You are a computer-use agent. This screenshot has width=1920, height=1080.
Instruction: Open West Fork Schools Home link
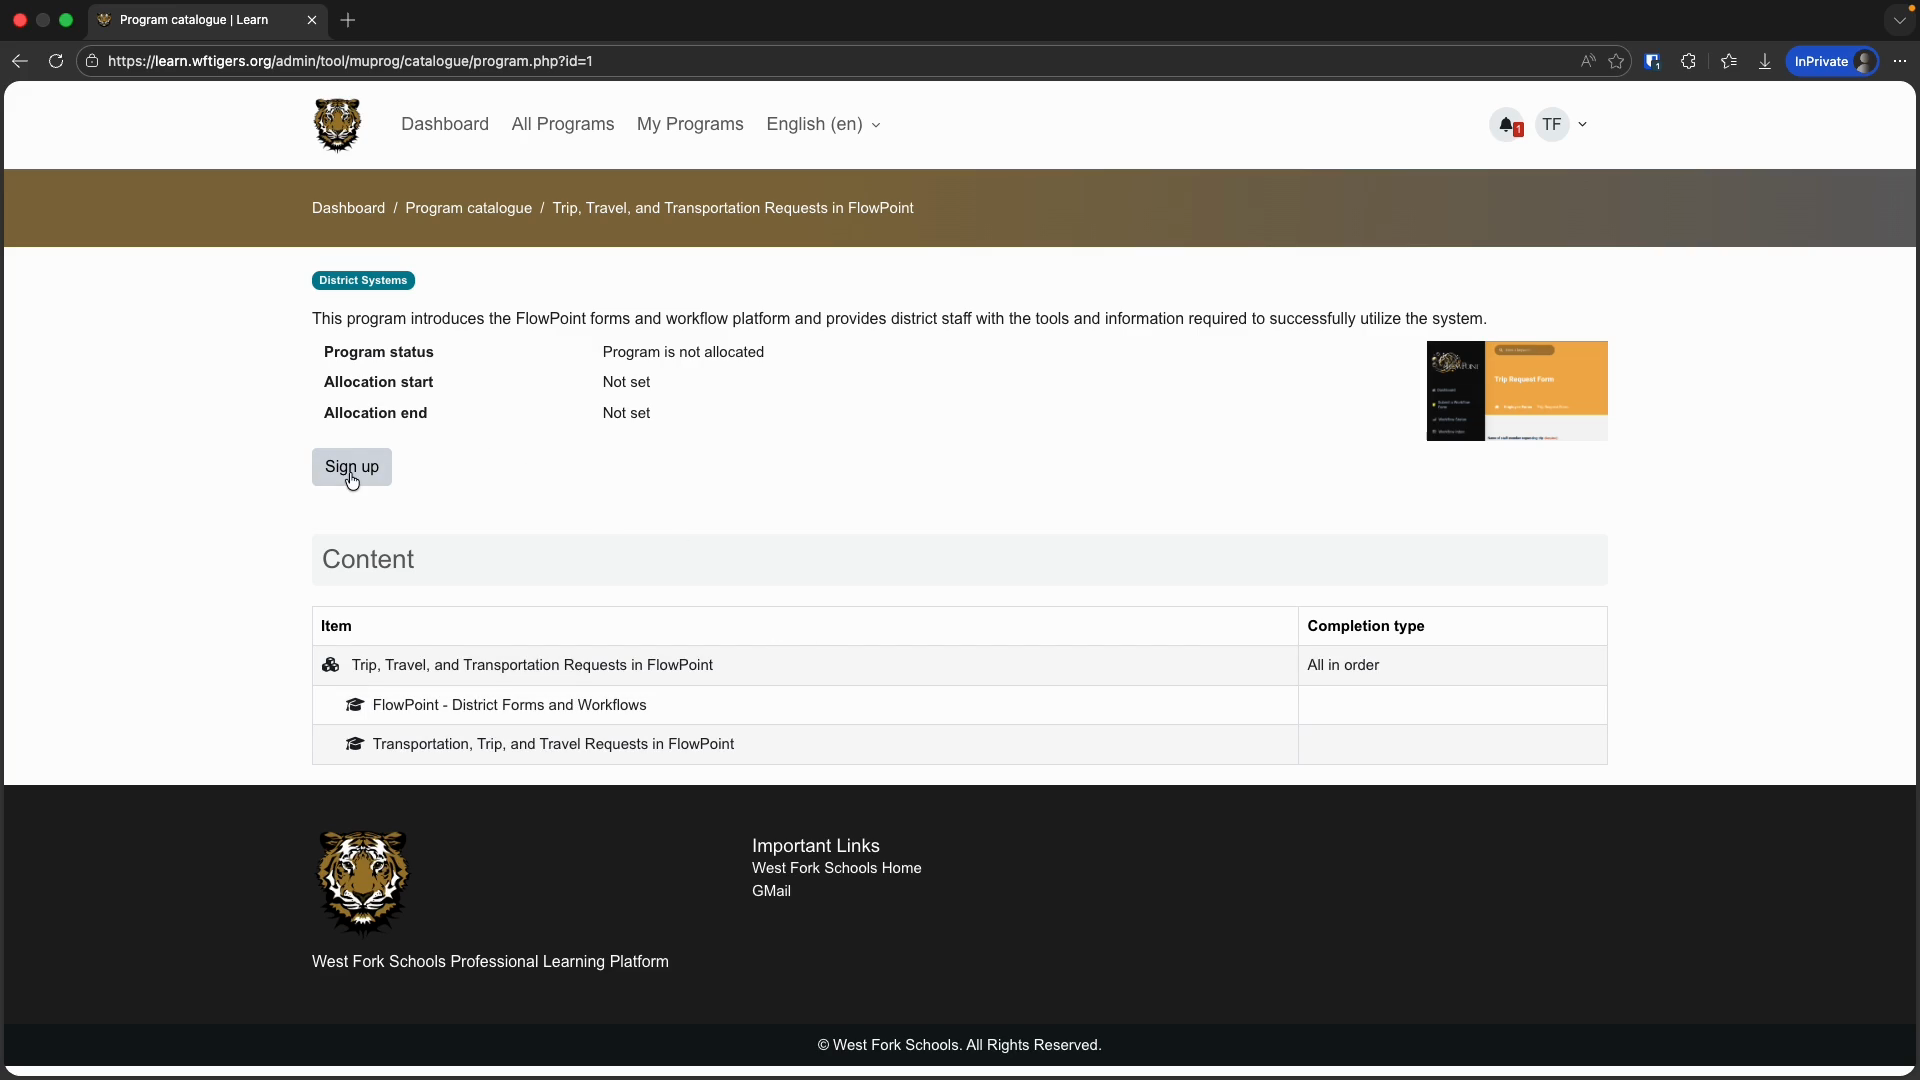[836, 868]
